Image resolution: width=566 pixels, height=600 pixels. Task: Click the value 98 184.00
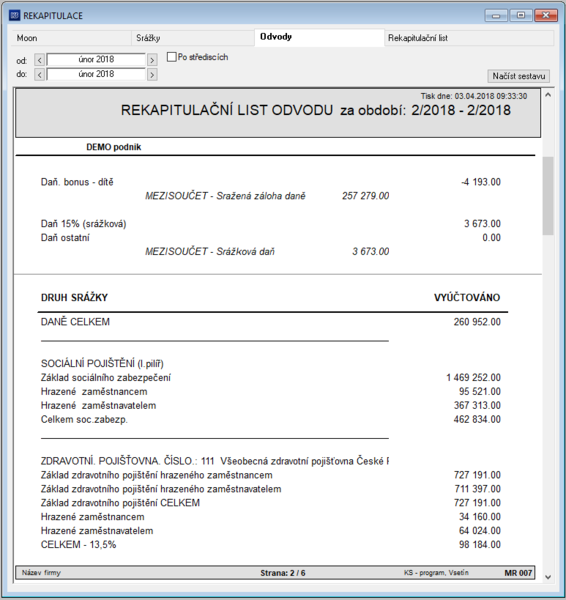pyautogui.click(x=480, y=545)
